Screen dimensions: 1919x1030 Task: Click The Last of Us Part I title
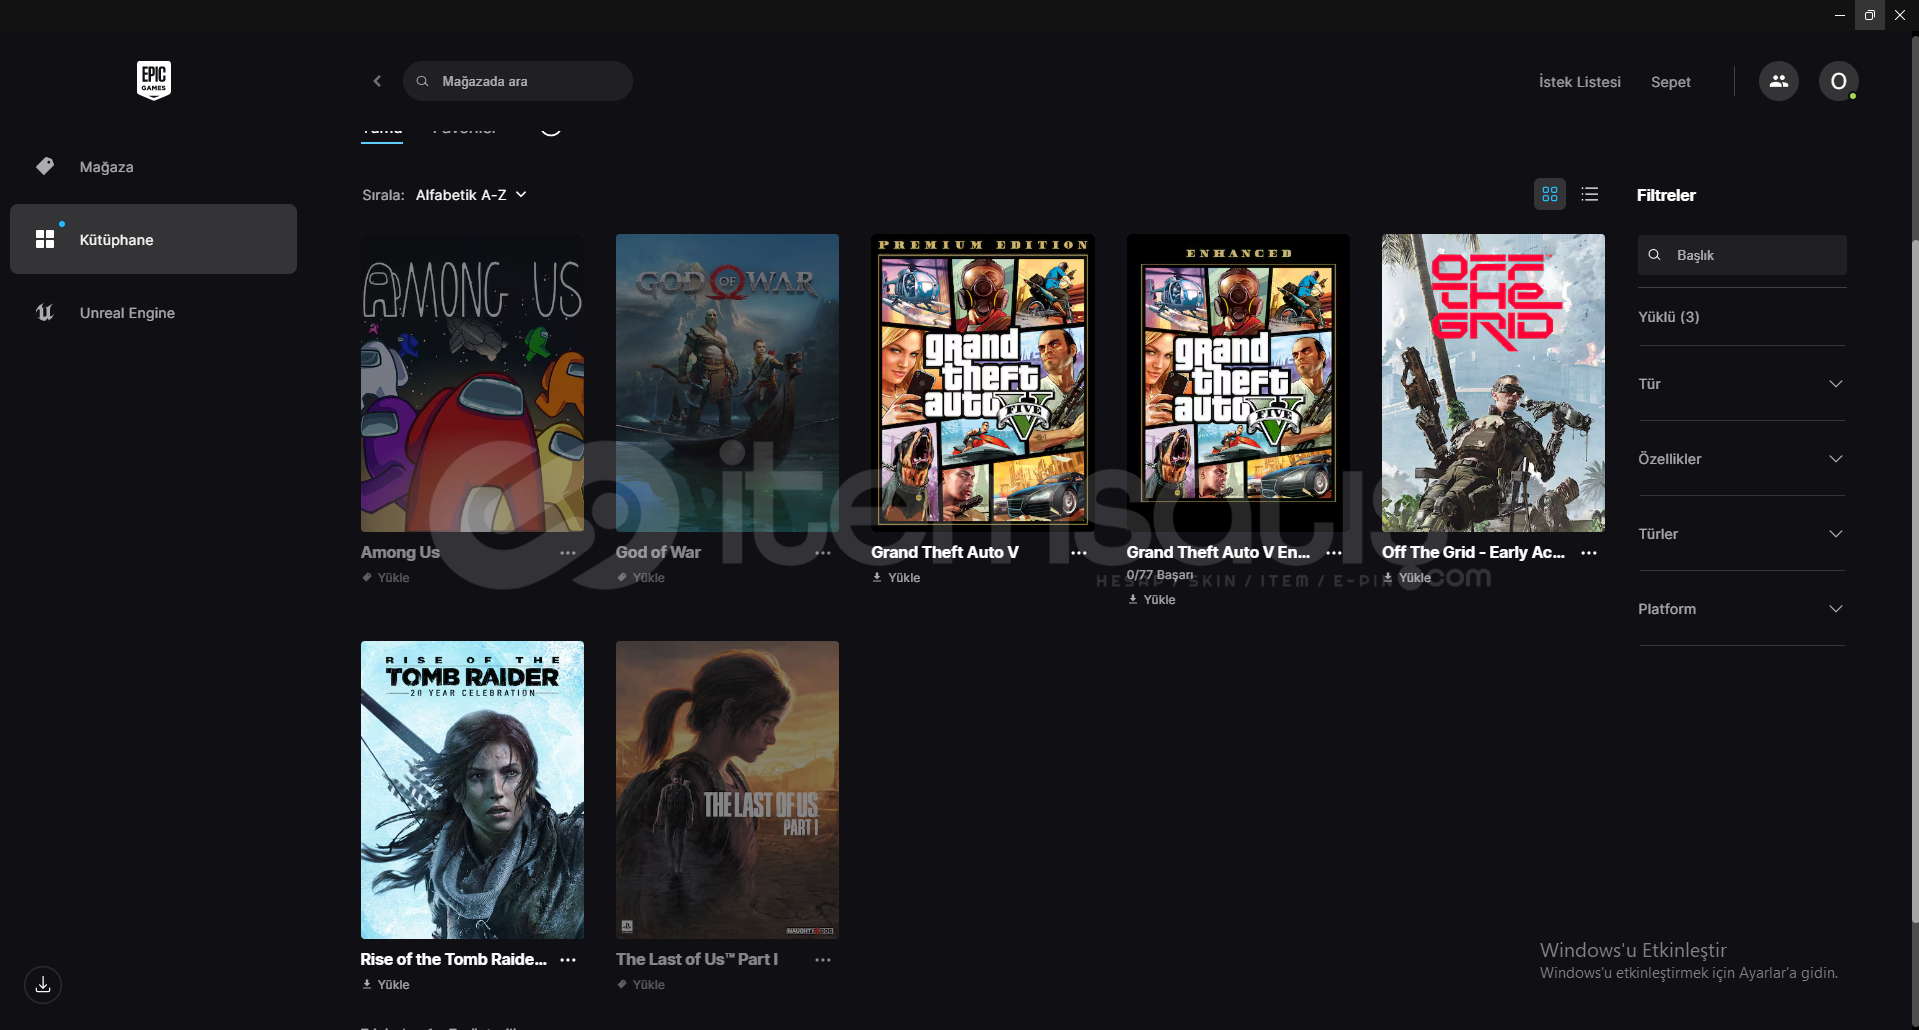coord(697,959)
